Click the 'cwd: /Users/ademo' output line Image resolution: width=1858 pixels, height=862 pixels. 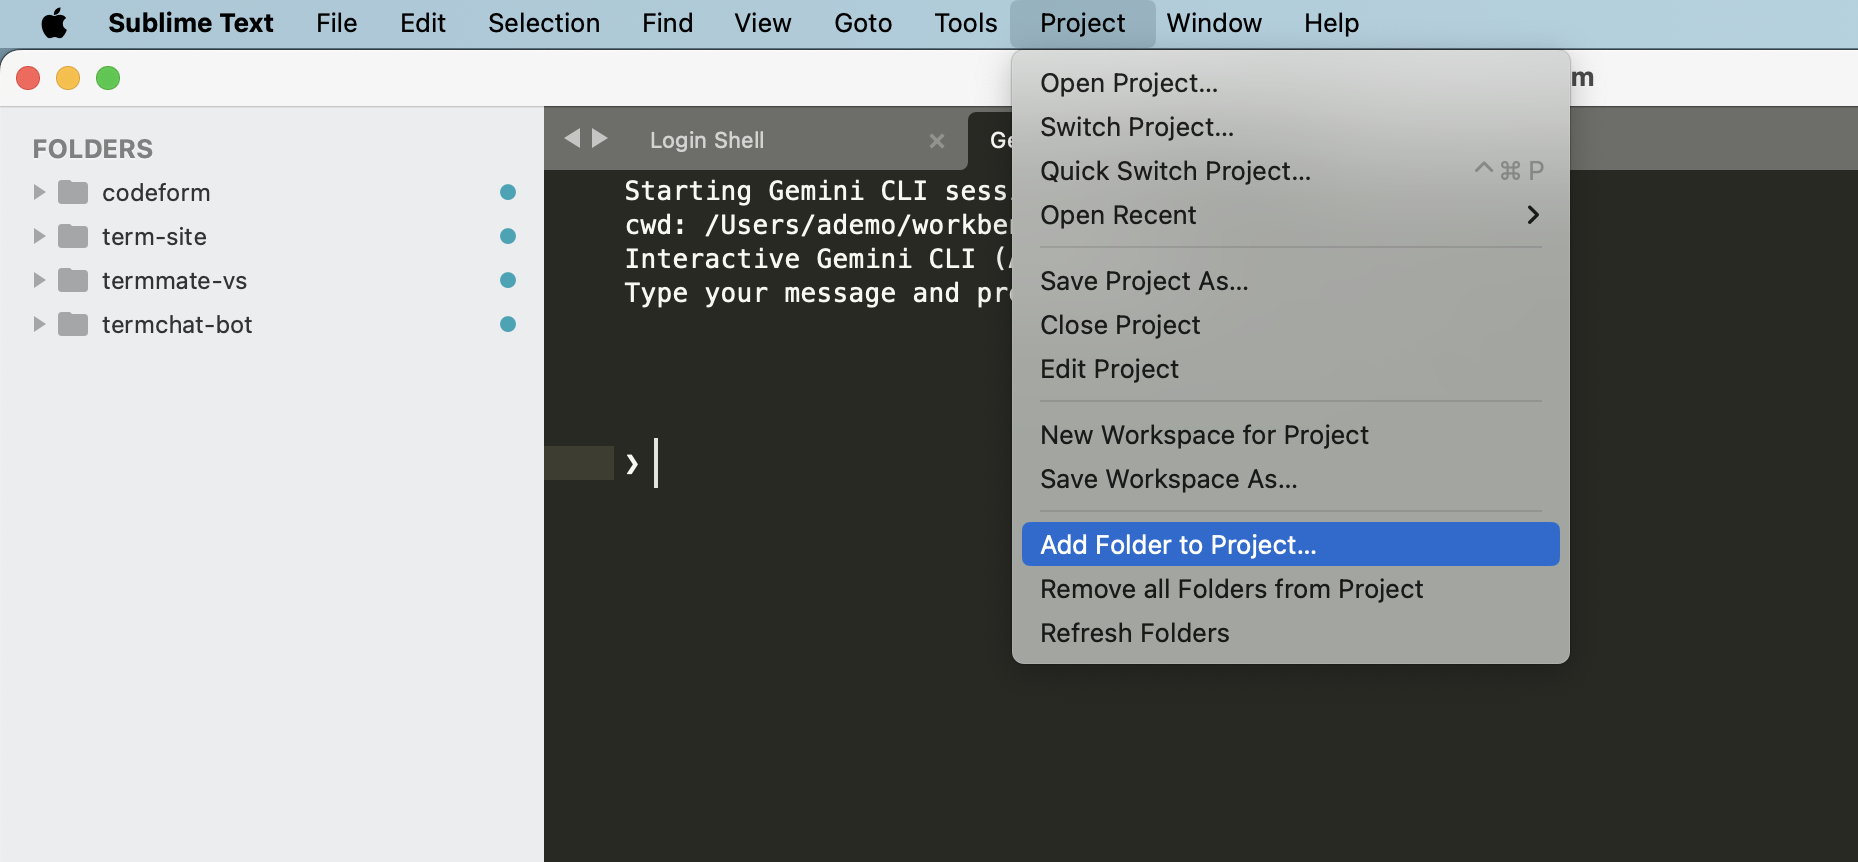pyautogui.click(x=817, y=225)
